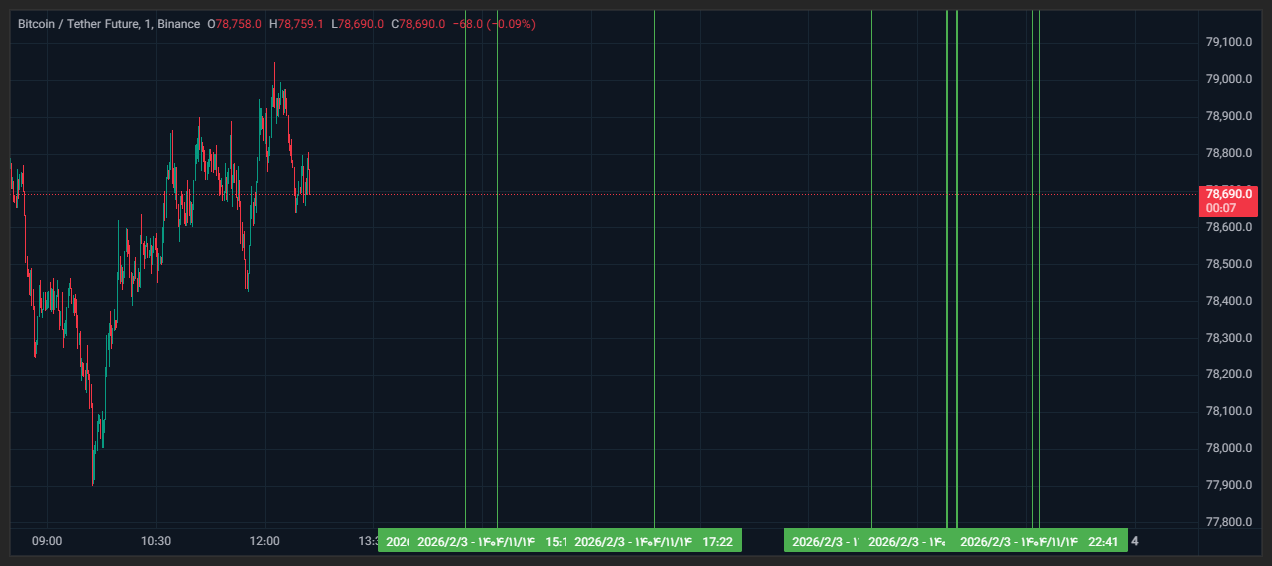Click the 09:00 time axis label
Screen dimensions: 1272x566
(x=47, y=541)
